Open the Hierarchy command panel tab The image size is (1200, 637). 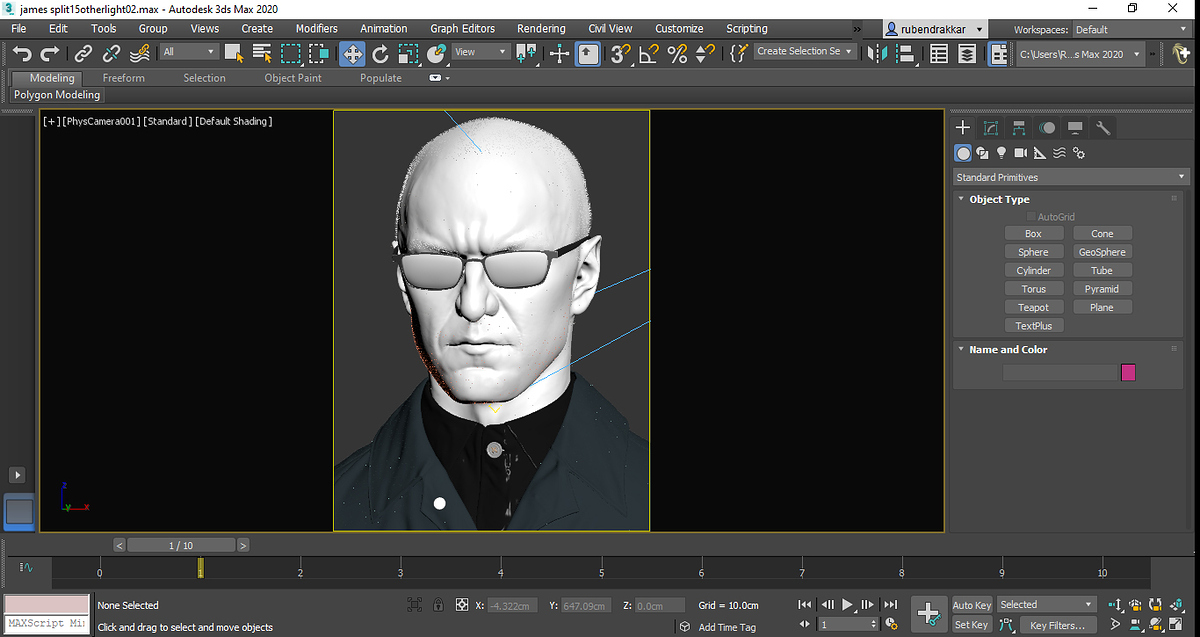pyautogui.click(x=1019, y=128)
